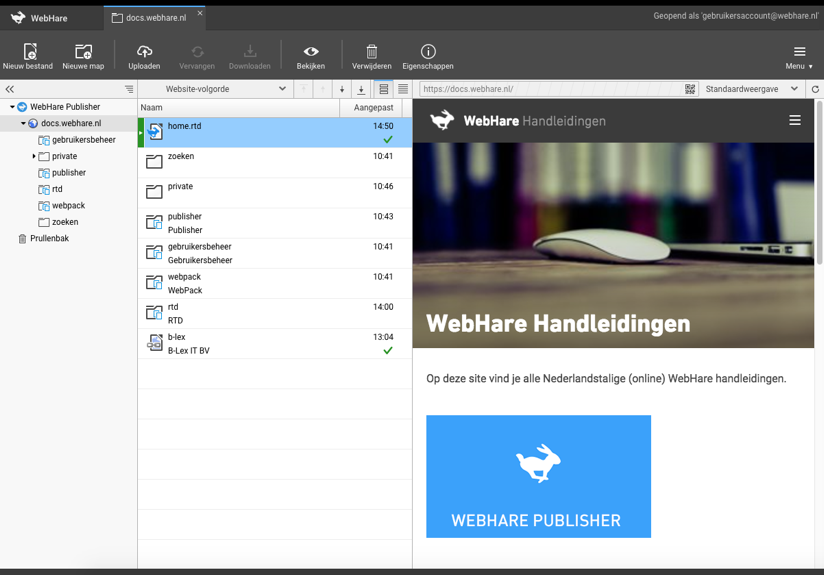This screenshot has height=575, width=824.
Task: Open the Website-volgorde sorting dropdown
Action: click(225, 89)
